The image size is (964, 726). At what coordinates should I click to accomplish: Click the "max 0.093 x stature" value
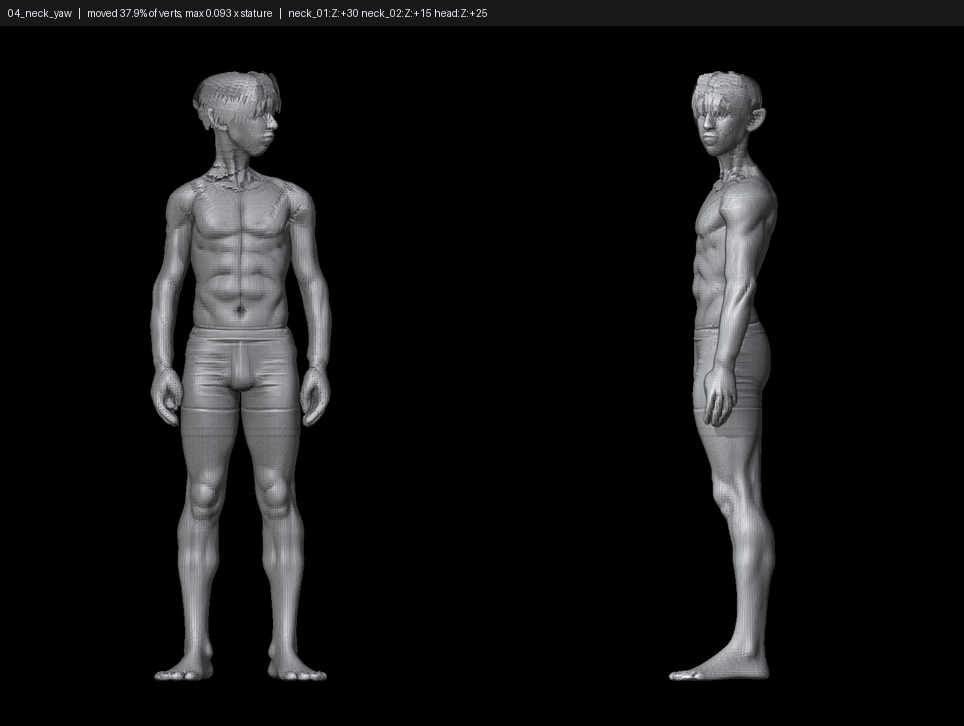[x=229, y=13]
